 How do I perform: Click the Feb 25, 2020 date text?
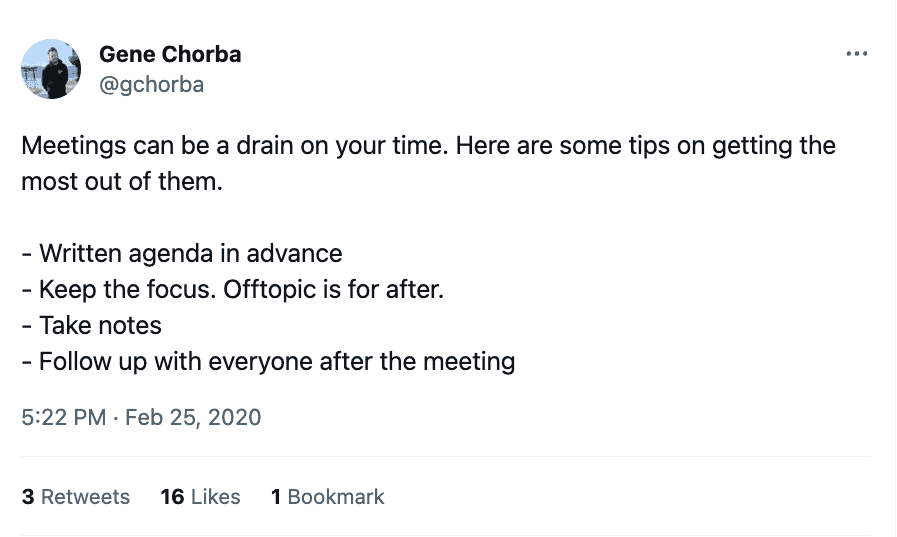click(x=193, y=417)
